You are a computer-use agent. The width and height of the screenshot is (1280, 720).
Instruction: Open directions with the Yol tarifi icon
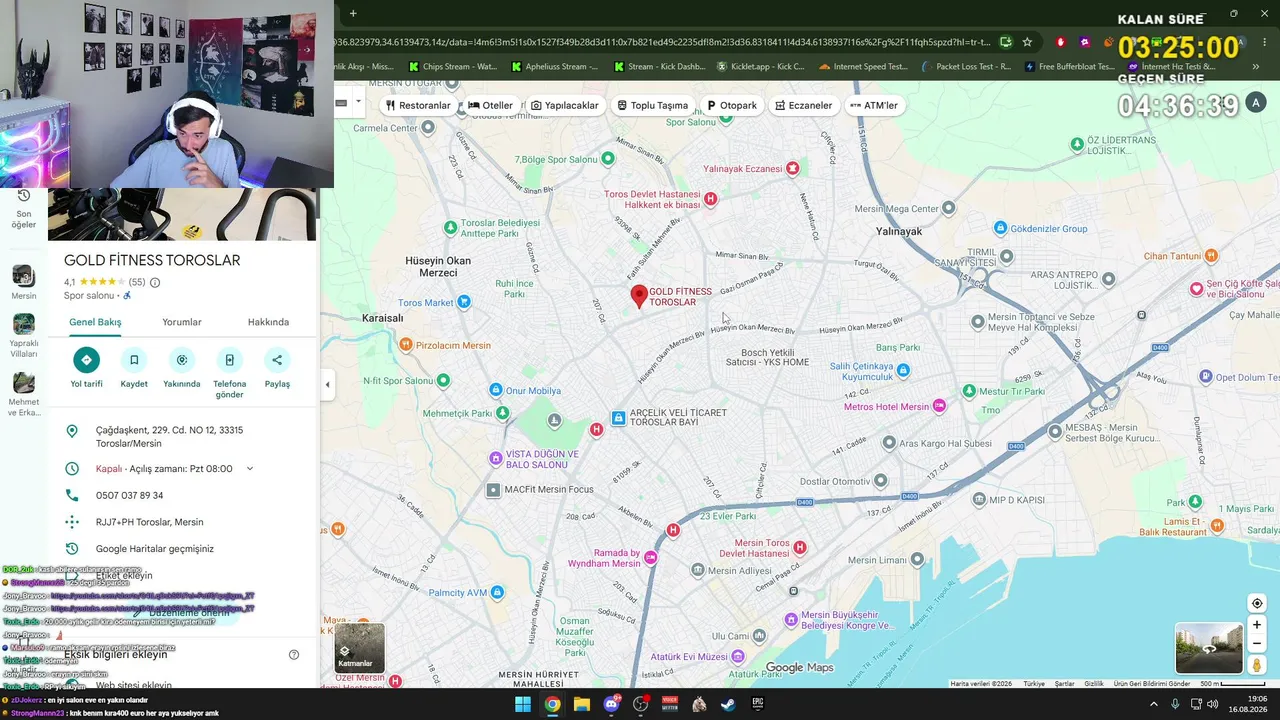[x=86, y=360]
